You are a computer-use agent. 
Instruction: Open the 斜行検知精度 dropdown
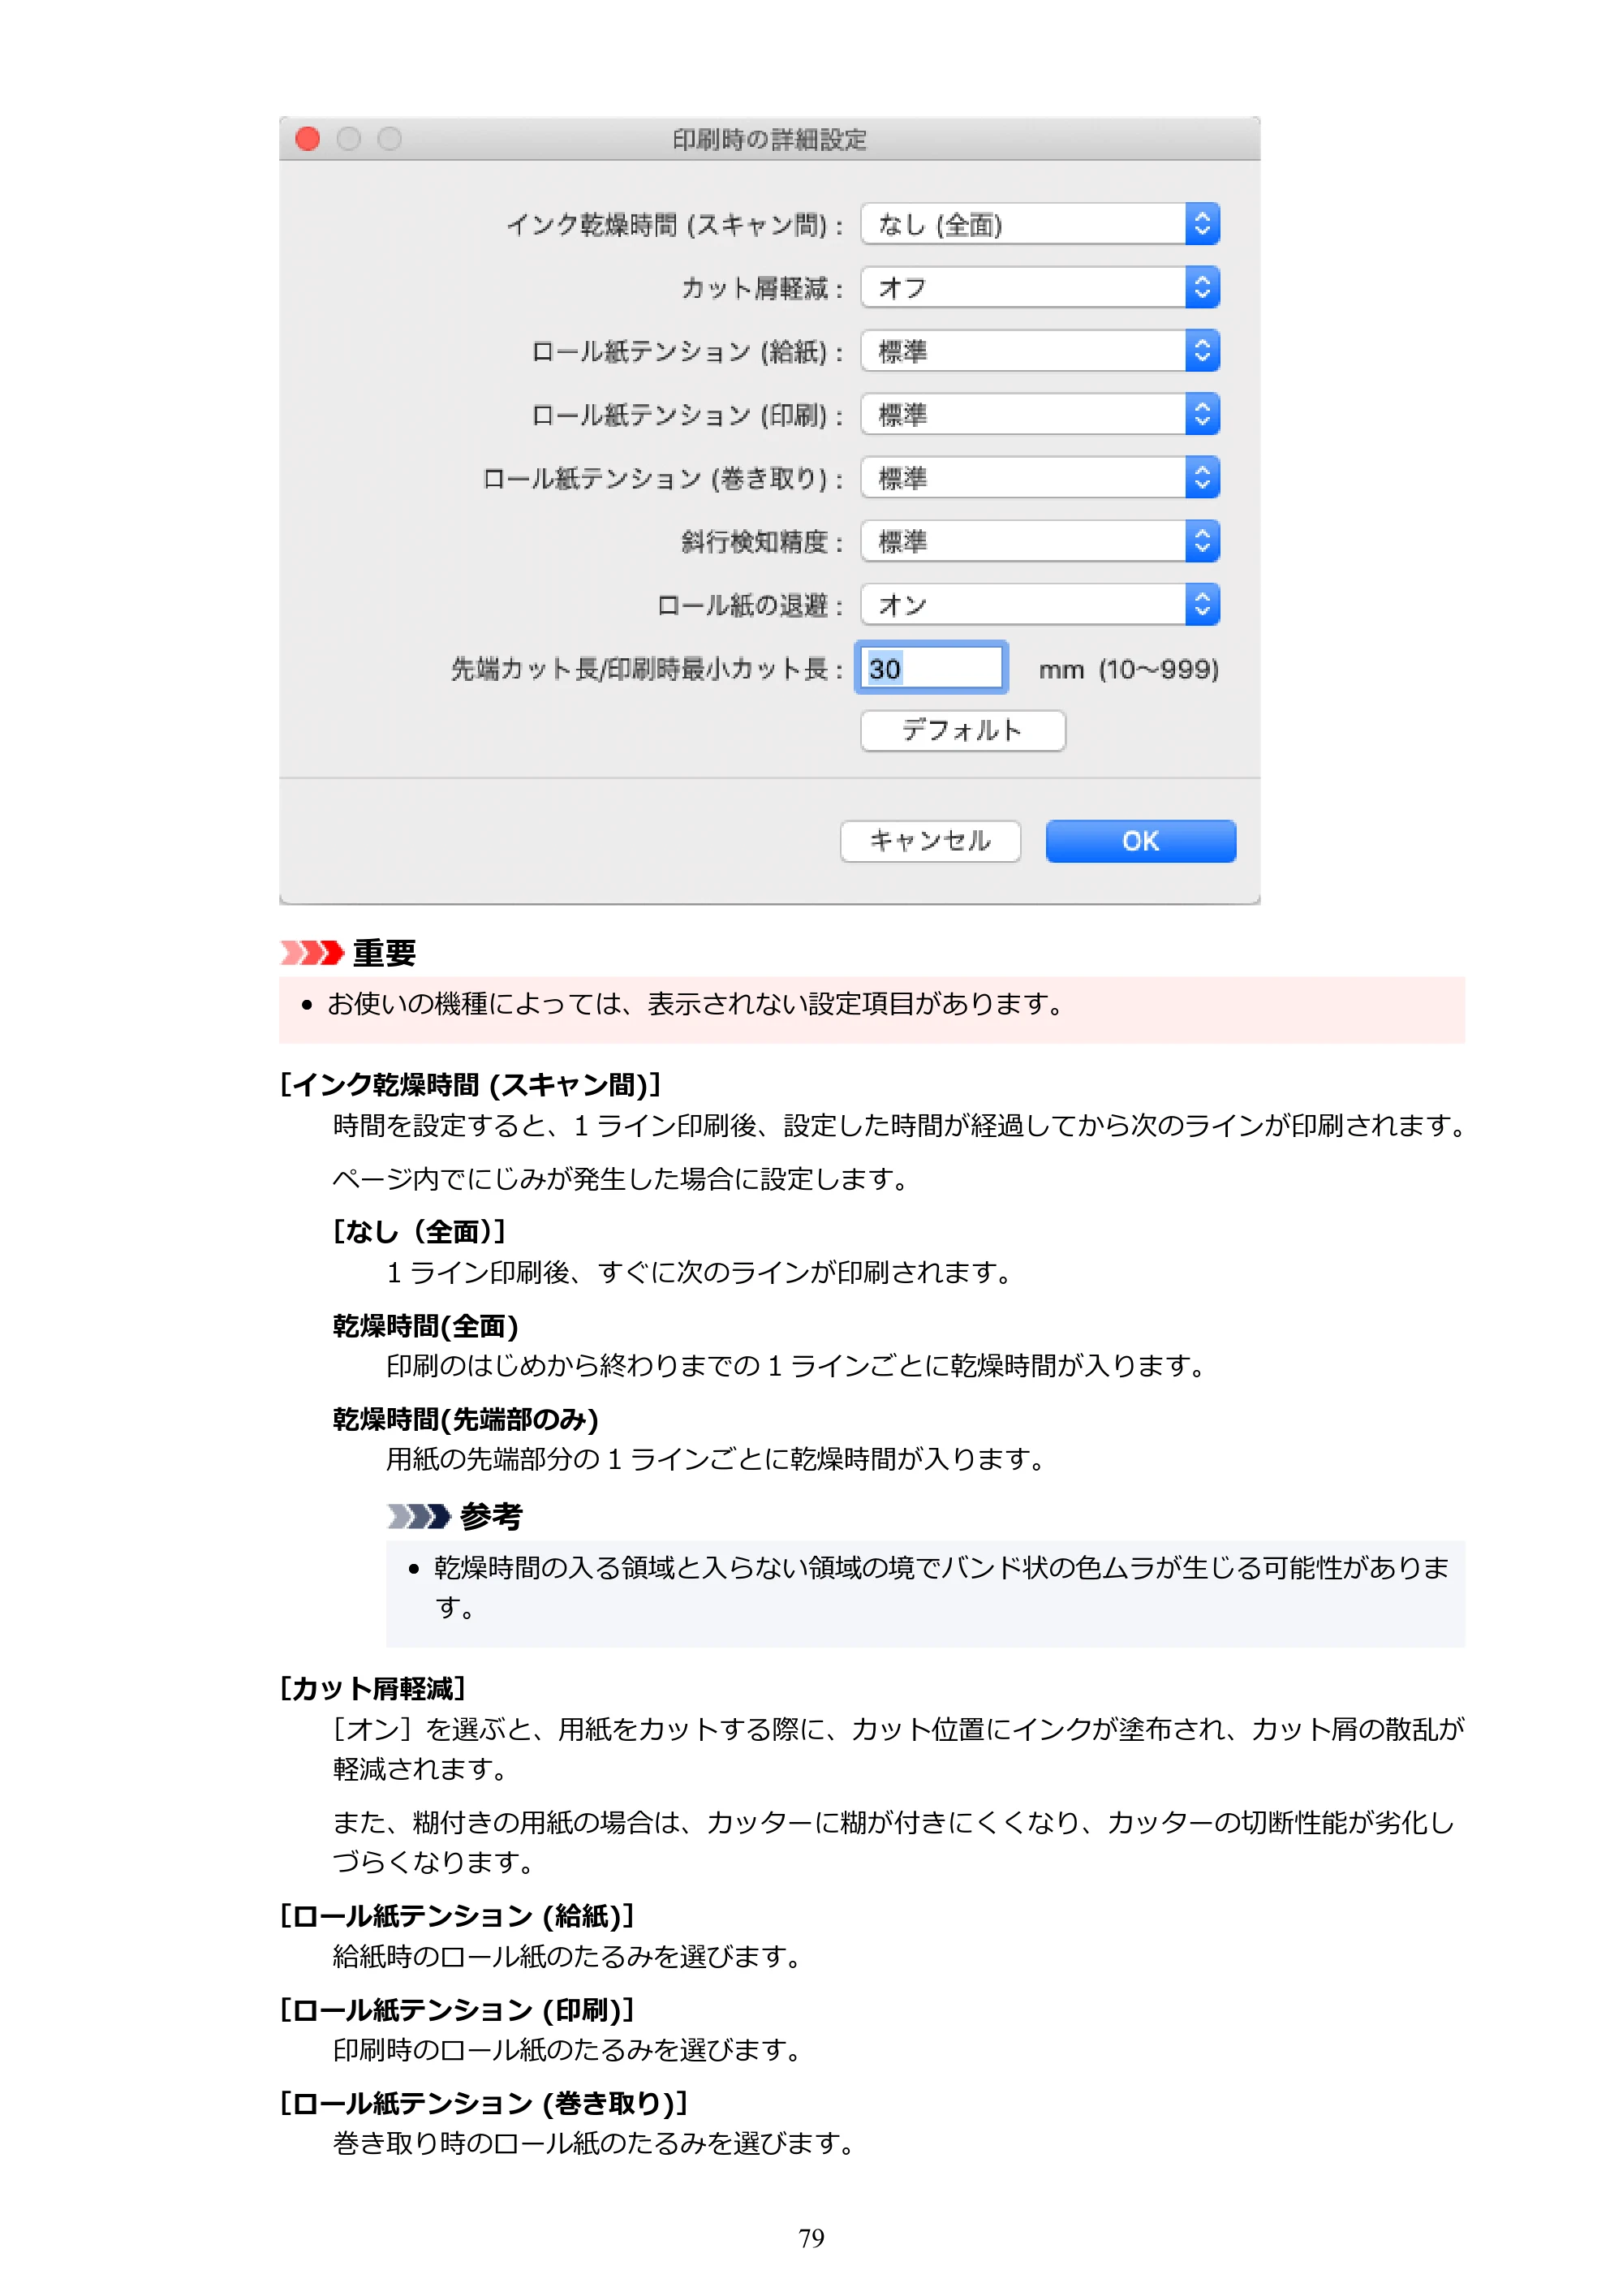[x=1039, y=541]
